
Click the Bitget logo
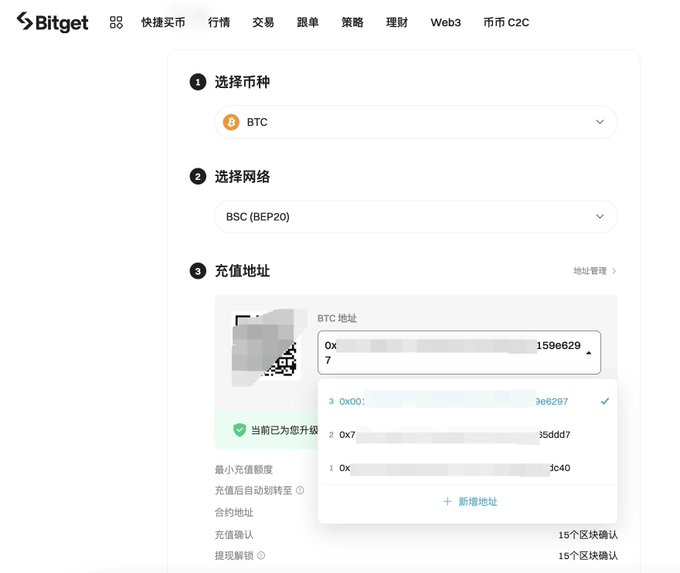[x=52, y=22]
